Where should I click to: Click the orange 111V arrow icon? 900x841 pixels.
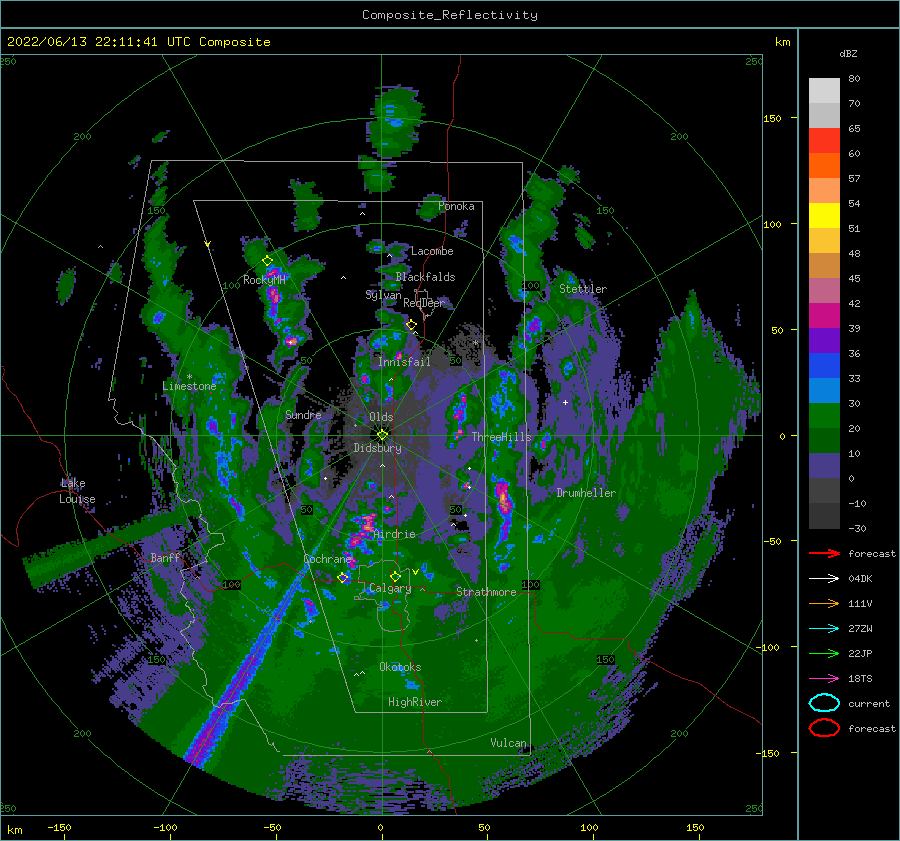(x=824, y=603)
